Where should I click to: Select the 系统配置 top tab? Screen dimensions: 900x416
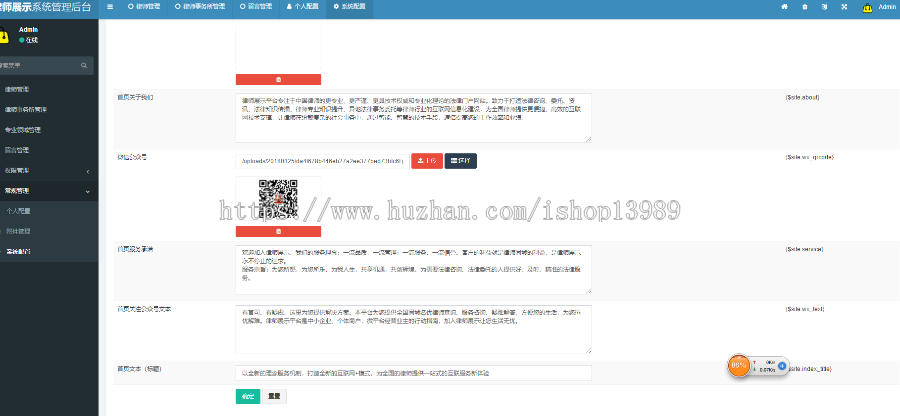349,7
